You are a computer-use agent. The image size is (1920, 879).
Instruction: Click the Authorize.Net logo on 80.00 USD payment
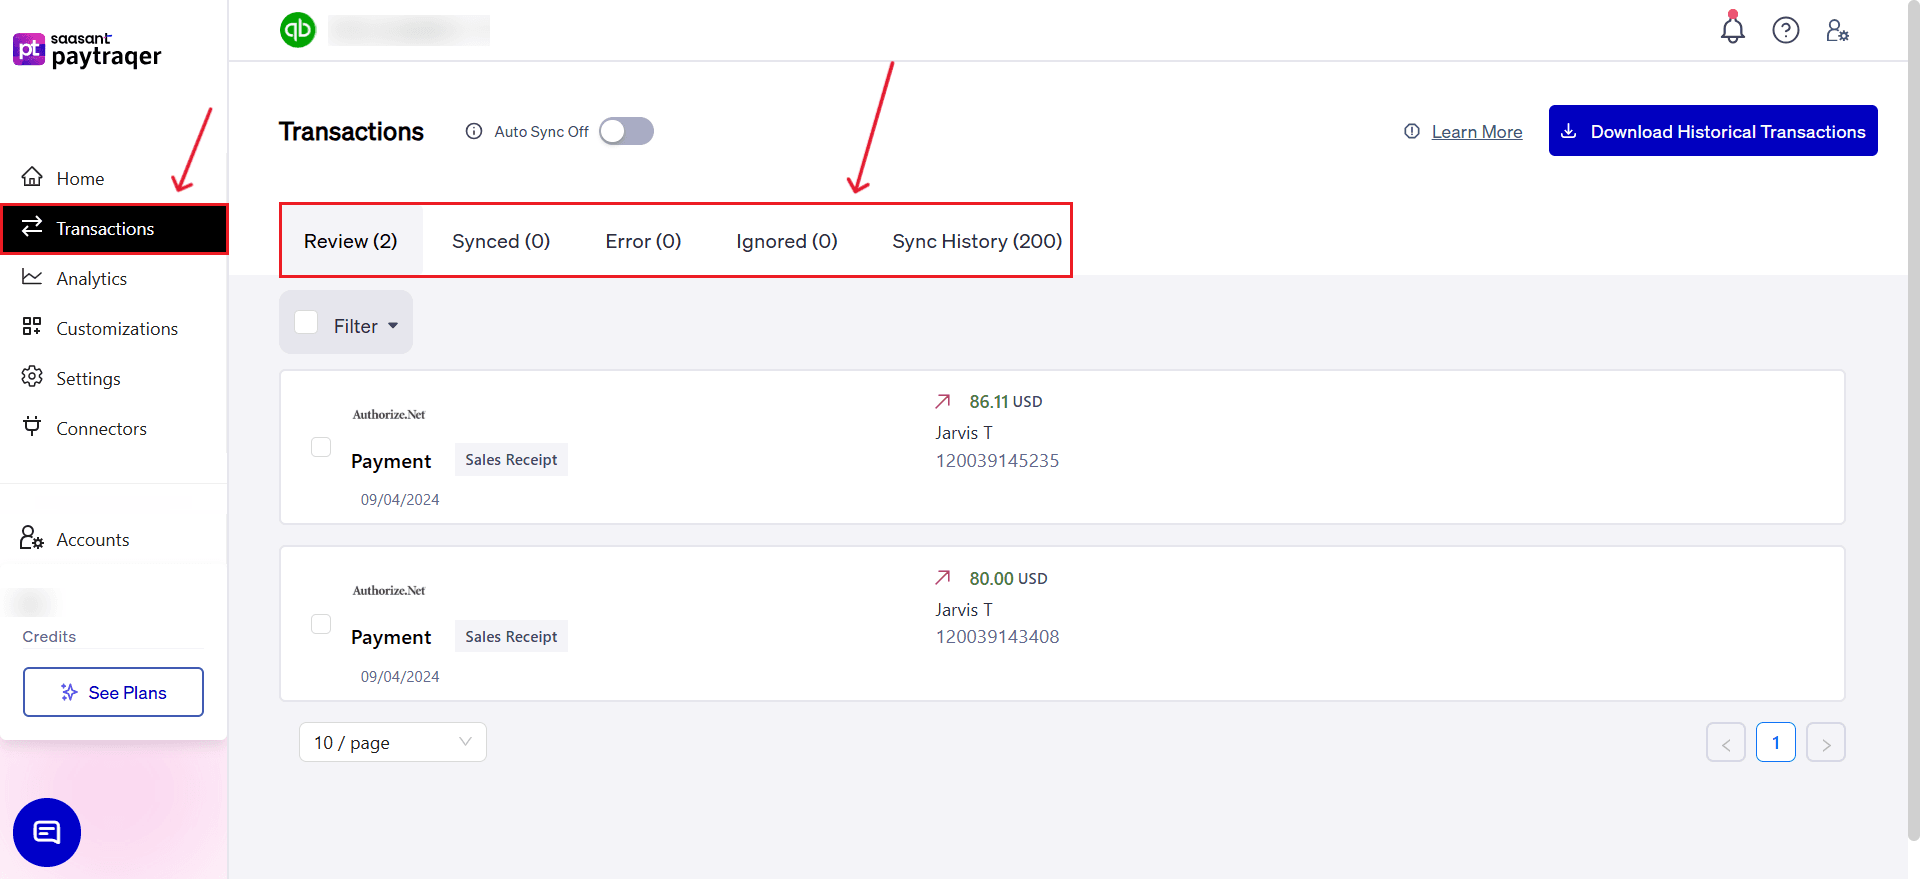tap(389, 590)
